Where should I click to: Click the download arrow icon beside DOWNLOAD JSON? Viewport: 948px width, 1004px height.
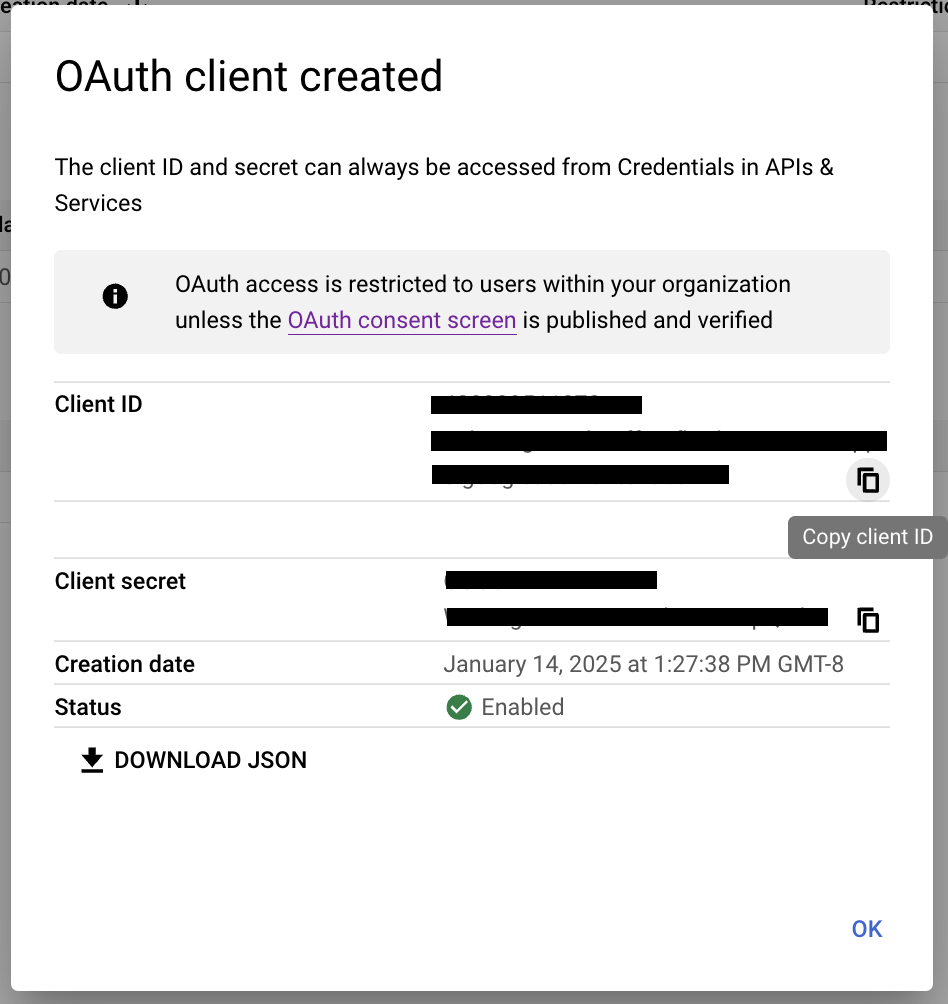pos(92,761)
